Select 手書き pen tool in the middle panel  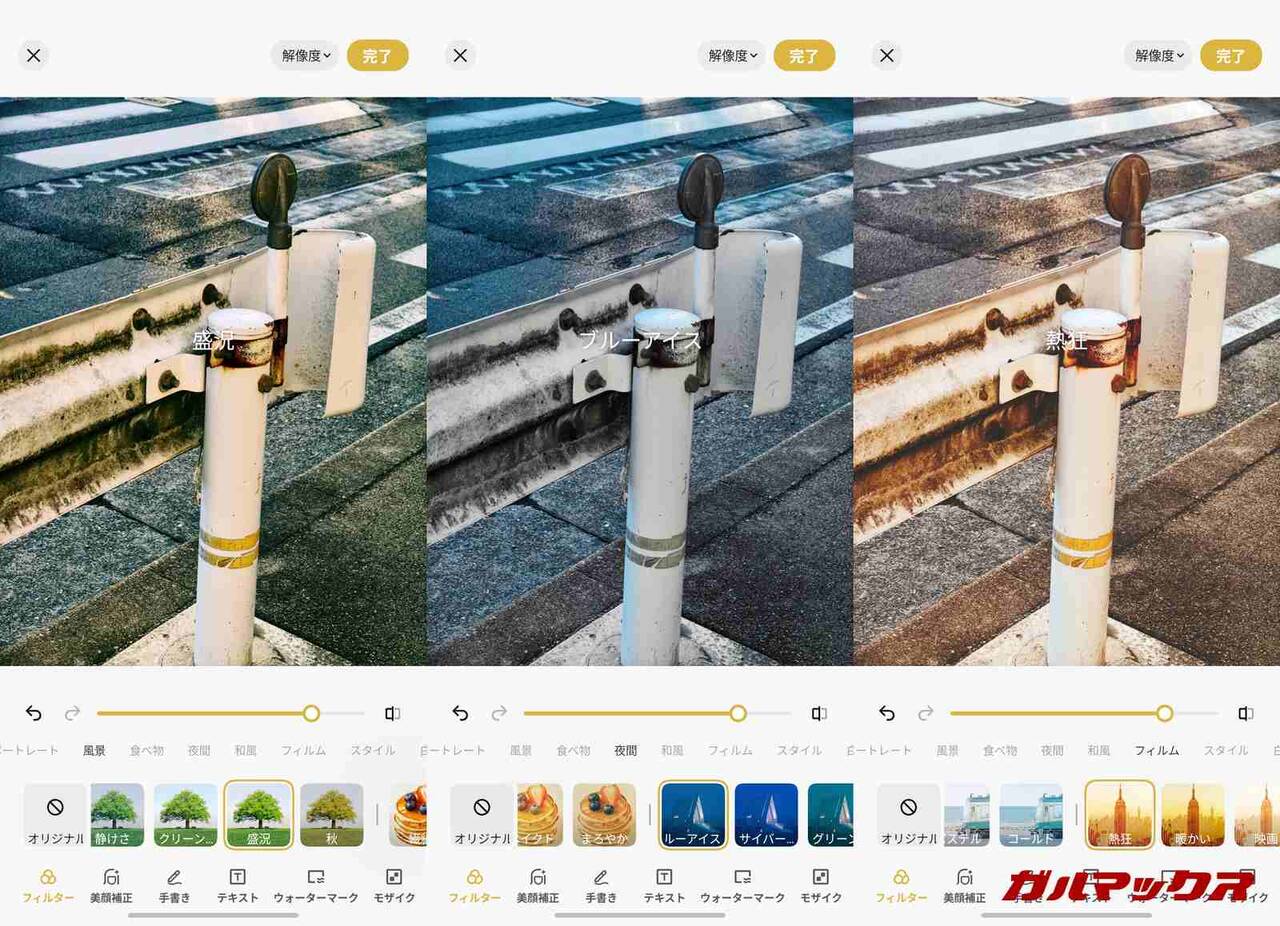[601, 885]
